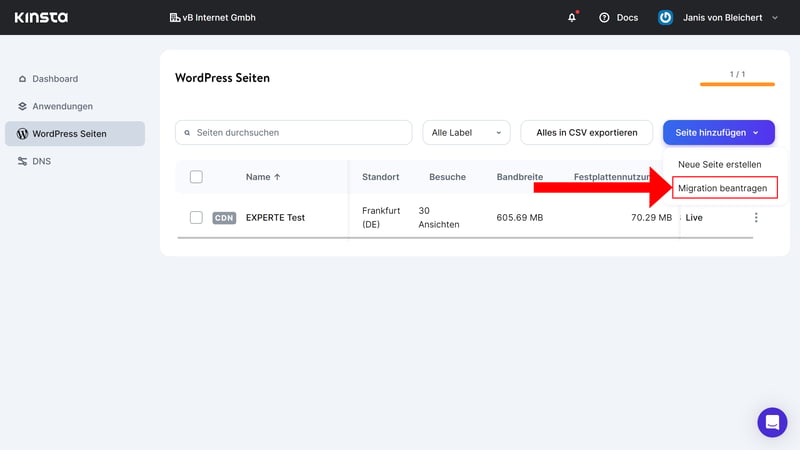
Task: Open the Docs help icon
Action: tap(604, 17)
